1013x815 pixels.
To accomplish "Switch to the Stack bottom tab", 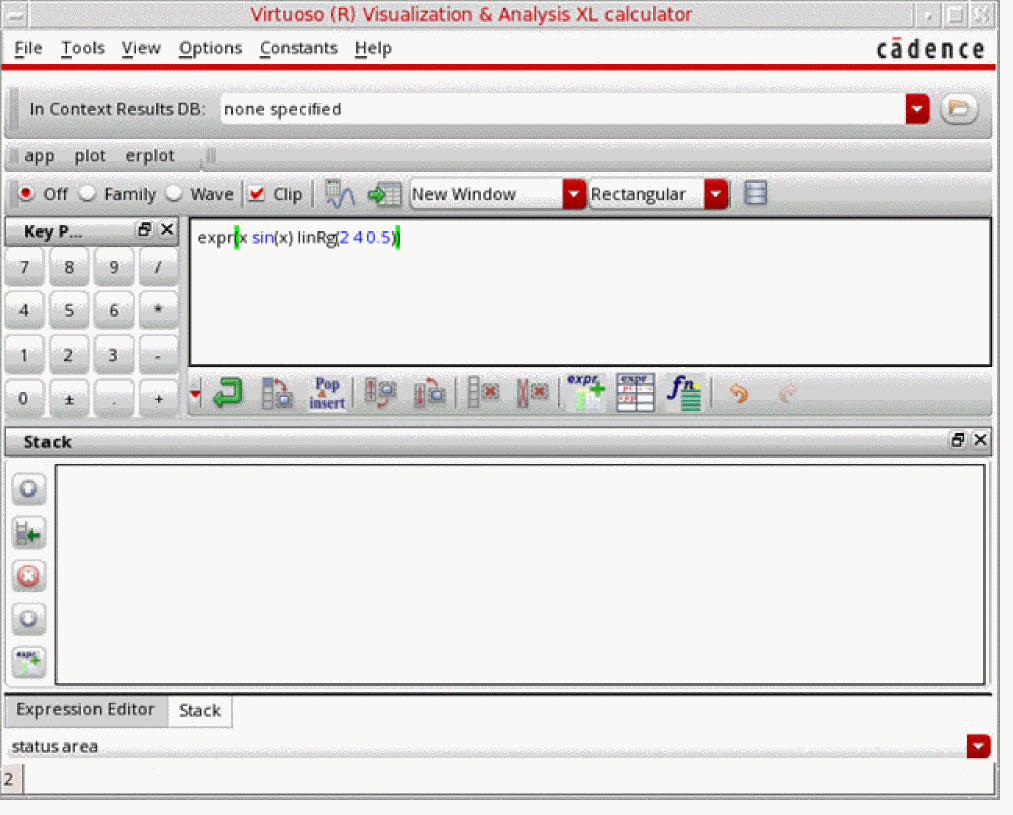I will [x=200, y=710].
